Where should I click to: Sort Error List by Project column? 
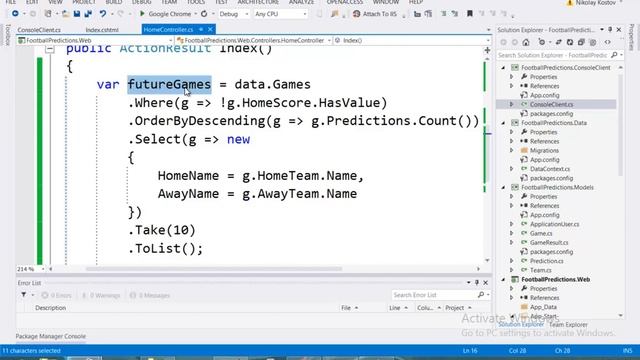pos(458,308)
